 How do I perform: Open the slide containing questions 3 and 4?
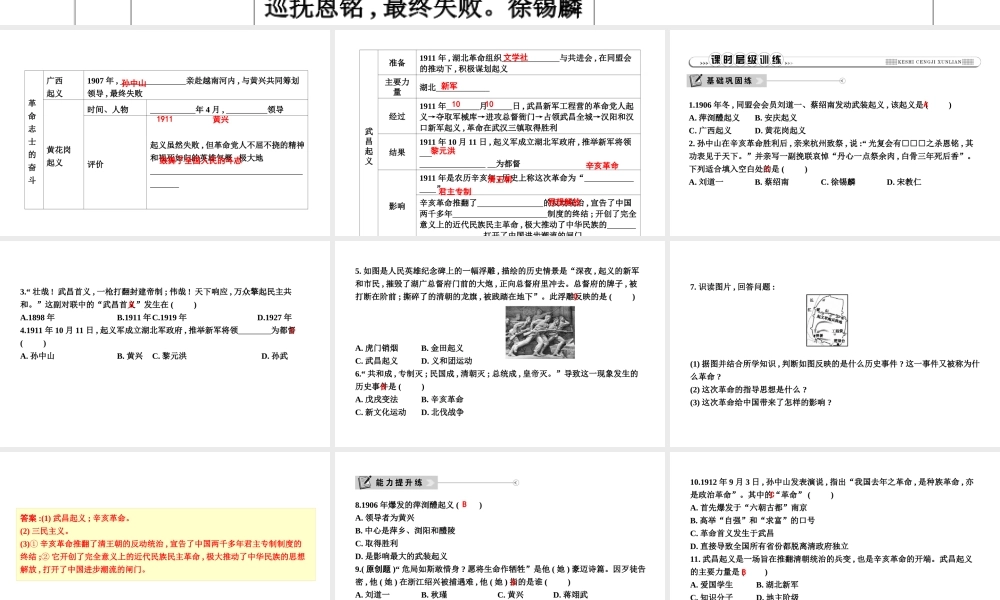[165, 344]
